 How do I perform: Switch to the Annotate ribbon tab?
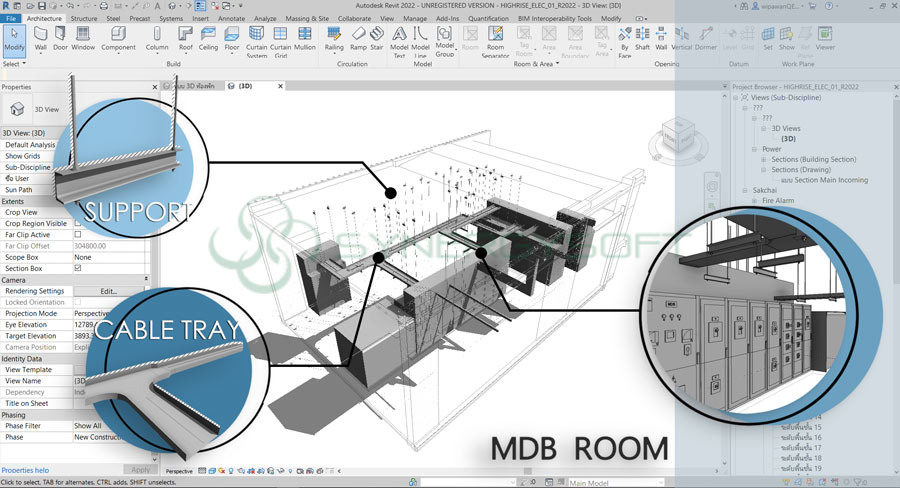point(231,18)
